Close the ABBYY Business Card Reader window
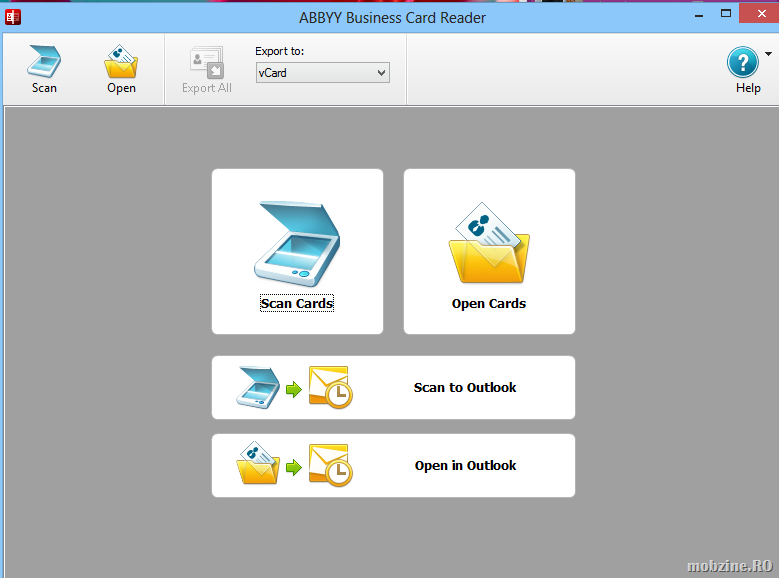The image size is (779, 578). point(760,14)
